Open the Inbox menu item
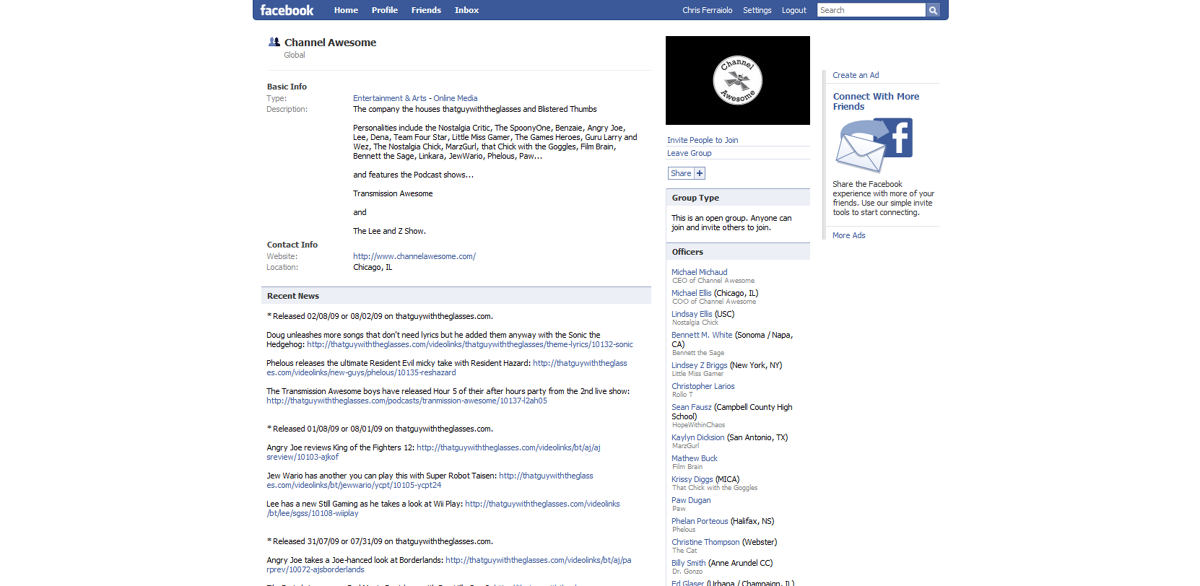 tap(467, 10)
